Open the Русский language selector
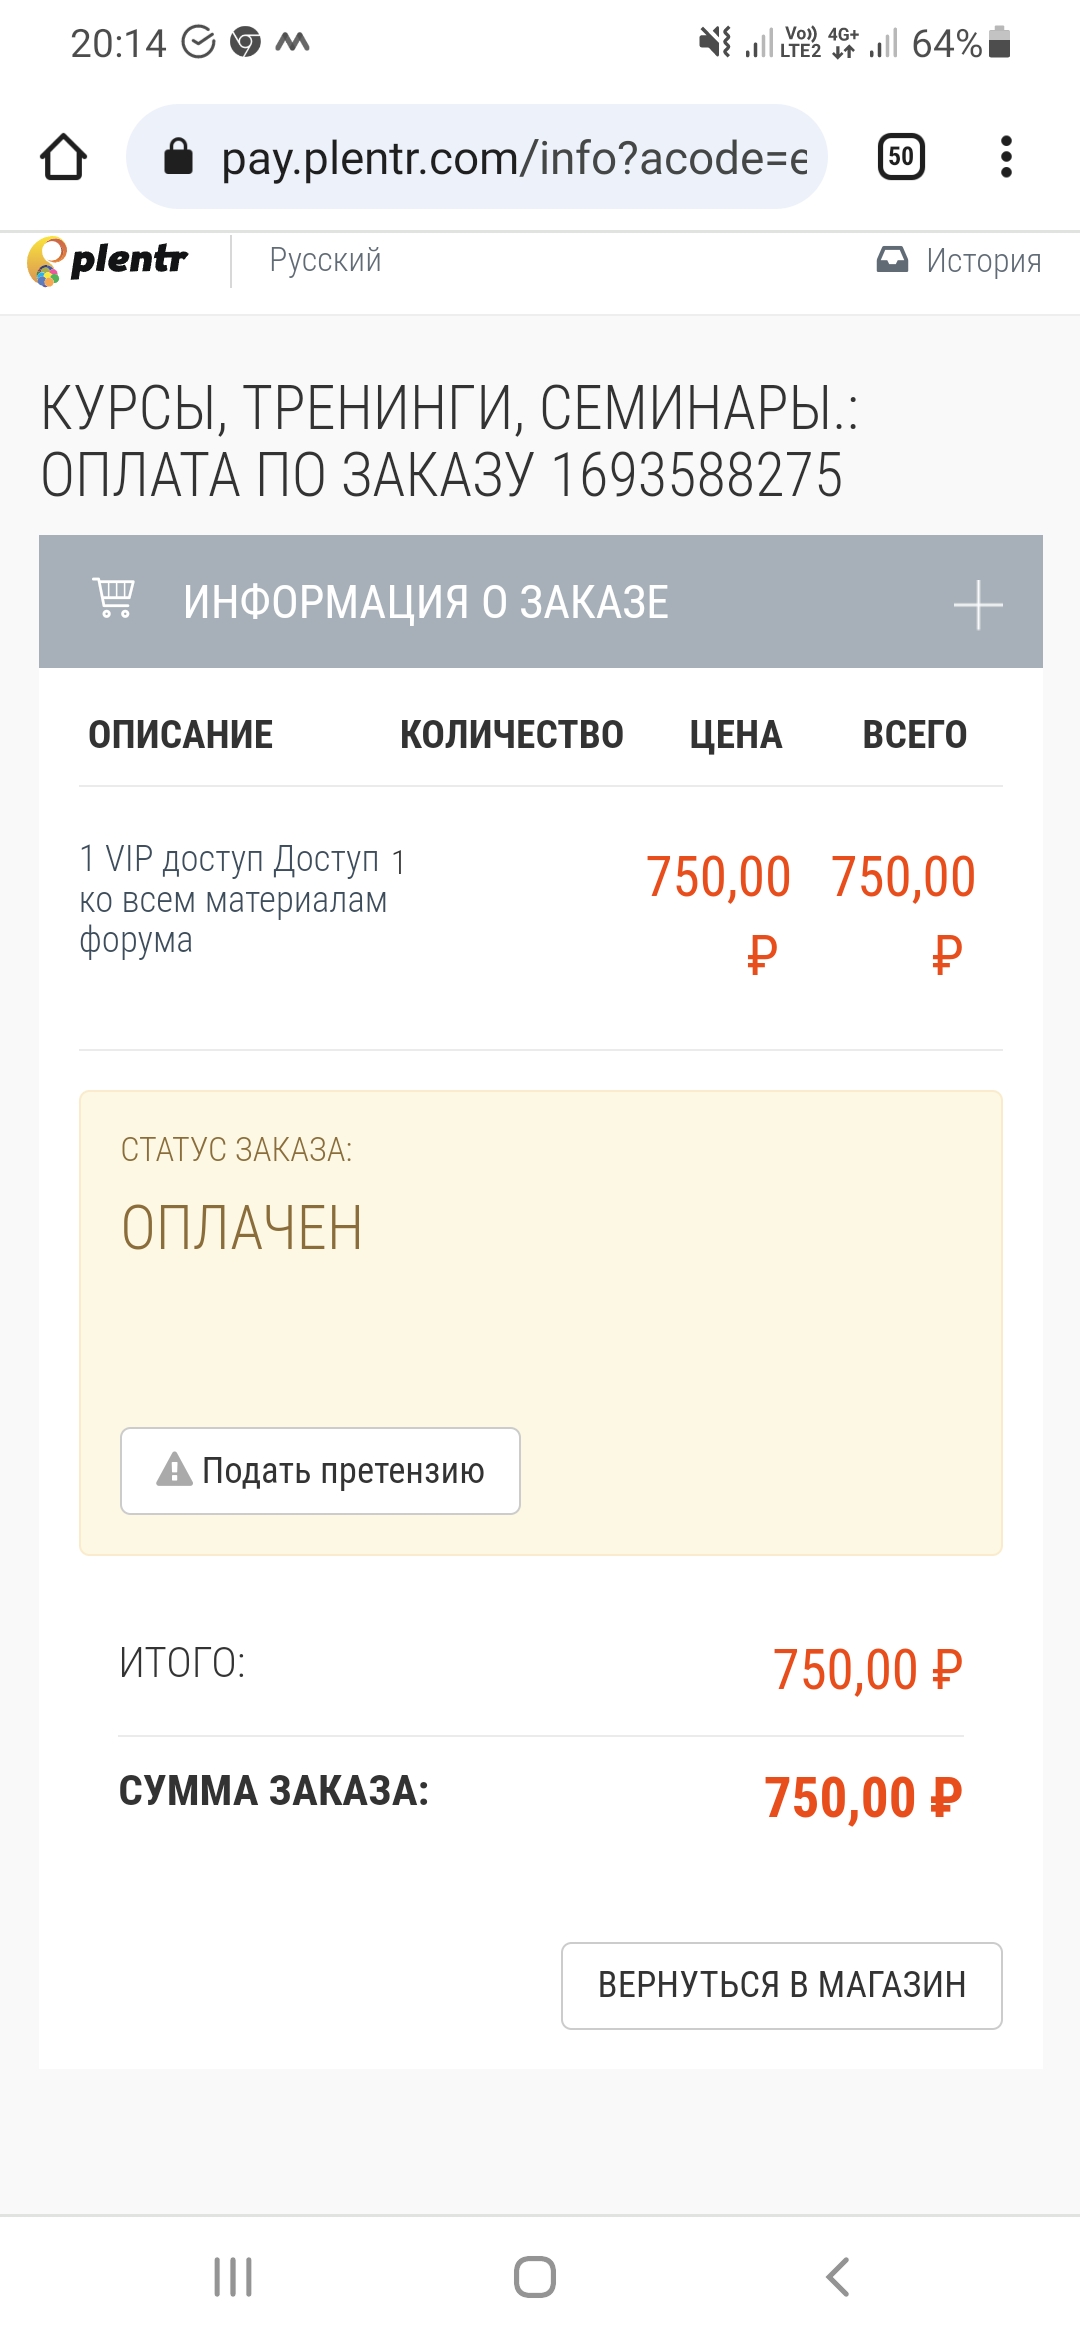The width and height of the screenshot is (1080, 2340). point(325,260)
